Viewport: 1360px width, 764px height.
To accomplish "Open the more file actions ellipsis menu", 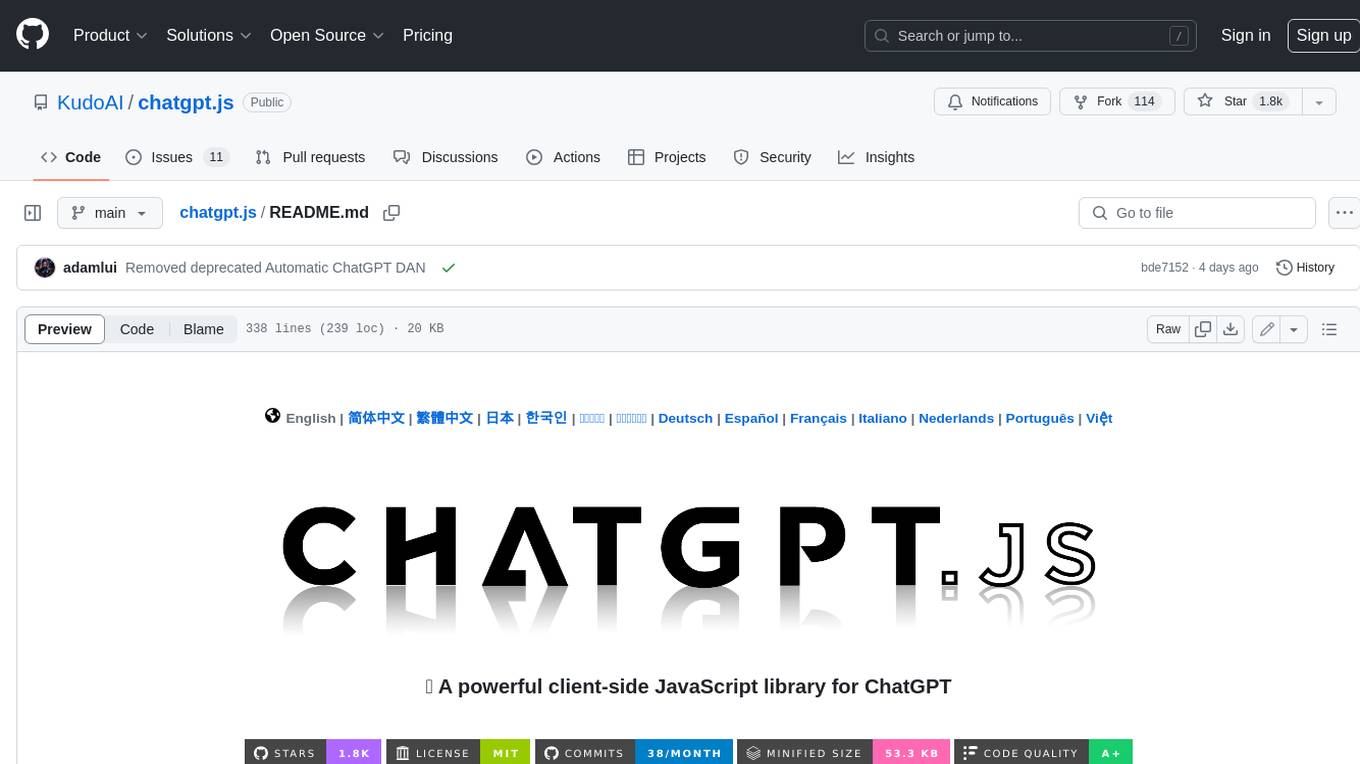I will tap(1344, 213).
